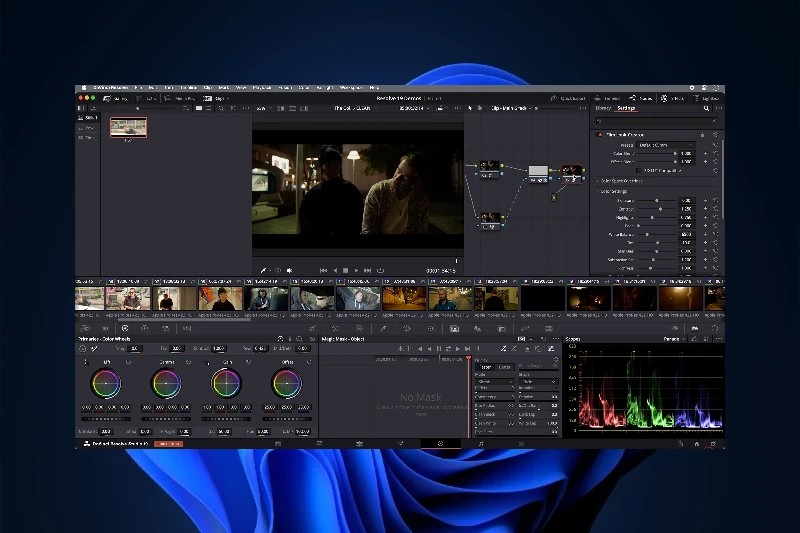Screen dimensions: 800x533
Task: Select the Color Wheels palette icon
Action: click(125, 328)
